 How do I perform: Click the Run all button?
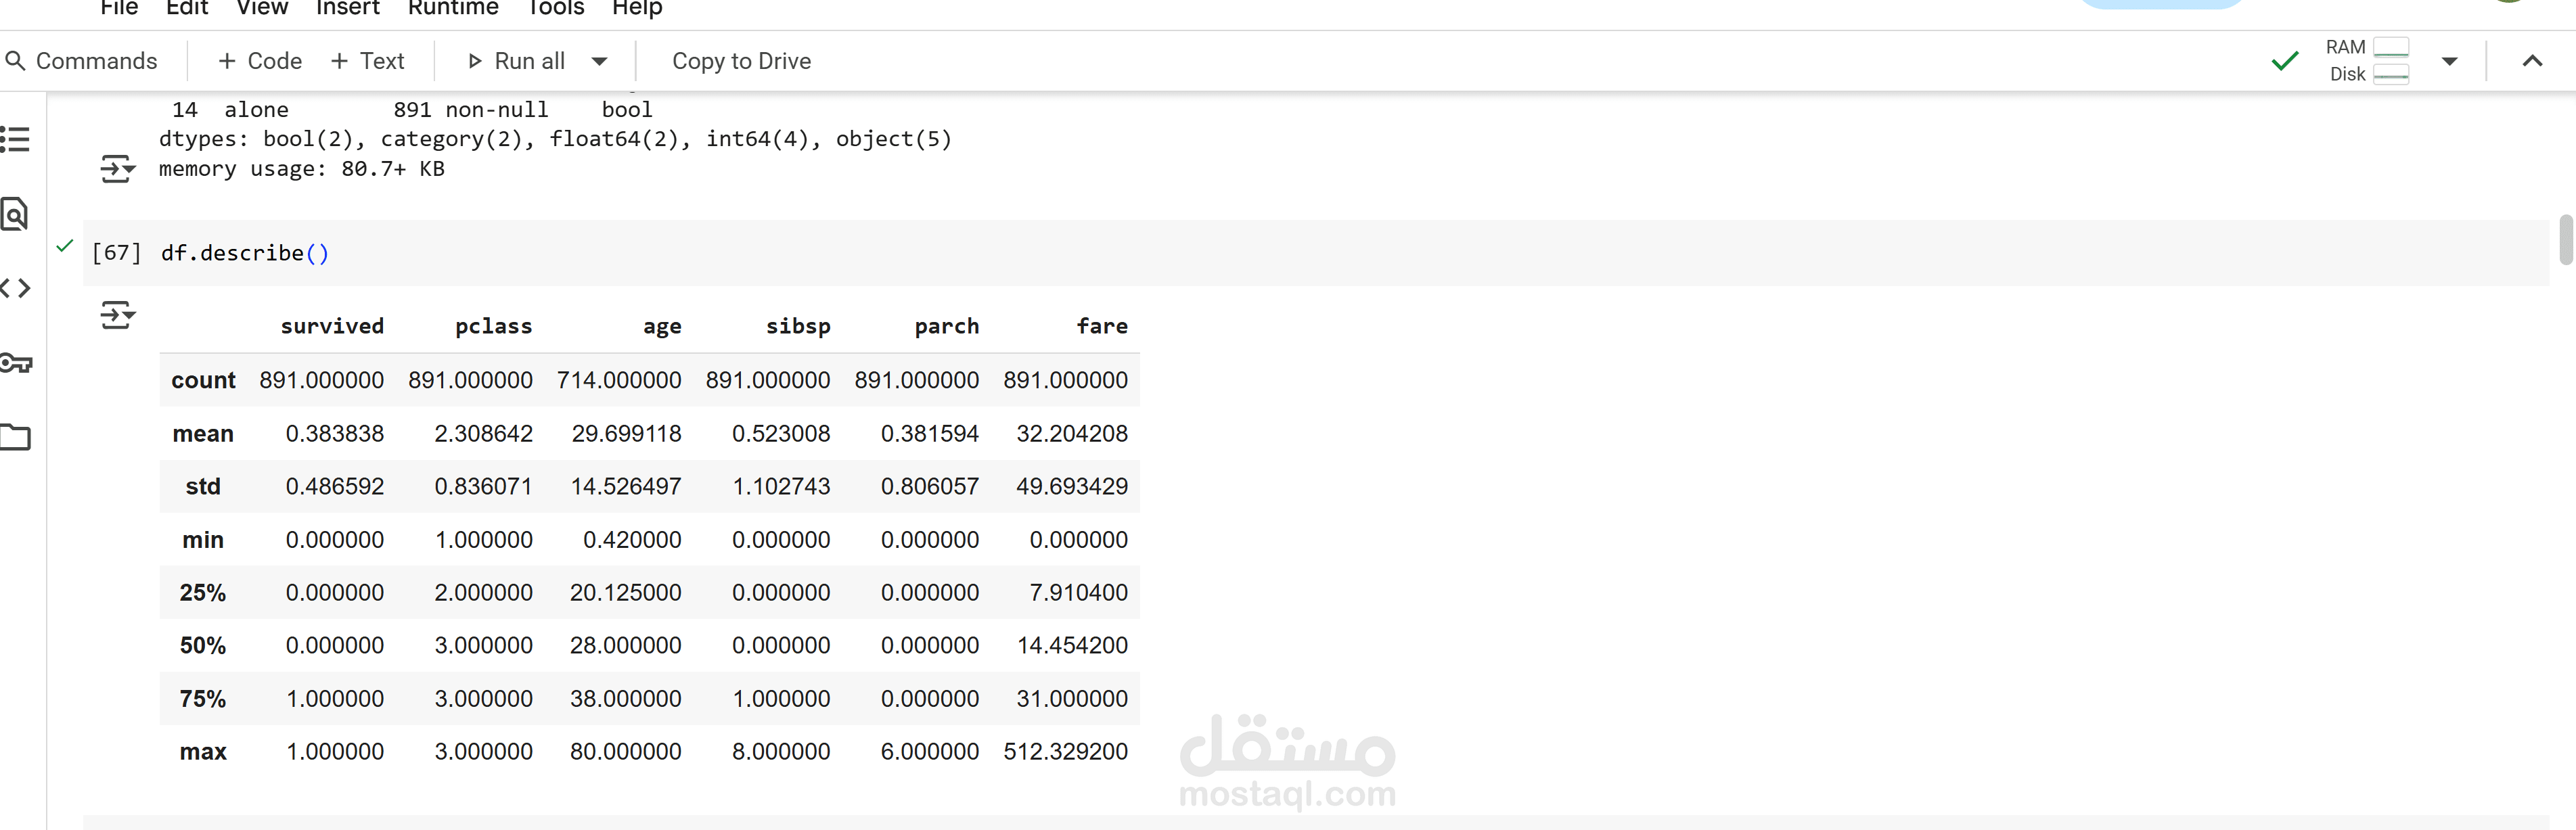[x=517, y=61]
